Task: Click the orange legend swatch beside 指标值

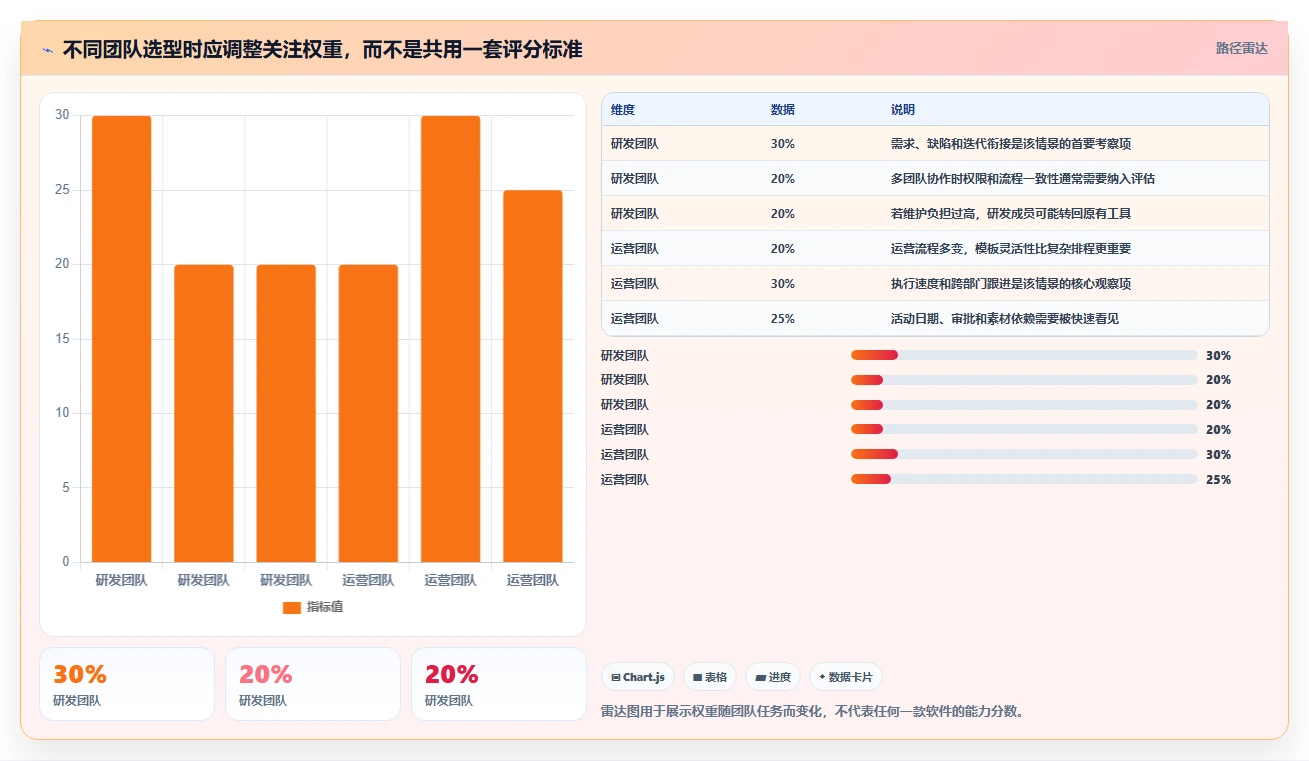Action: [292, 607]
